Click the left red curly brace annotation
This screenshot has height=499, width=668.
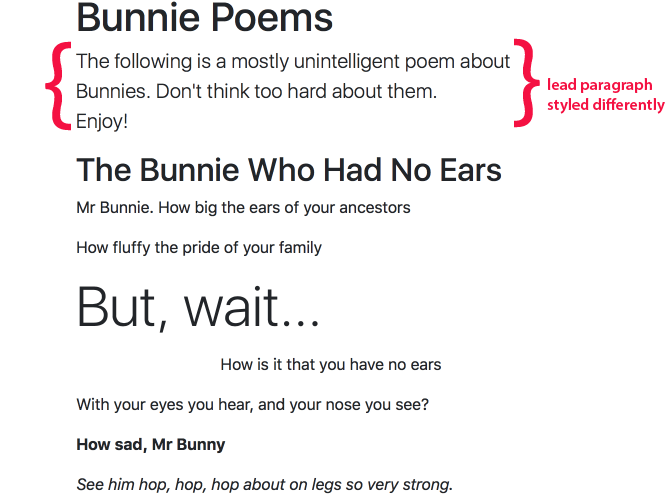tap(58, 86)
